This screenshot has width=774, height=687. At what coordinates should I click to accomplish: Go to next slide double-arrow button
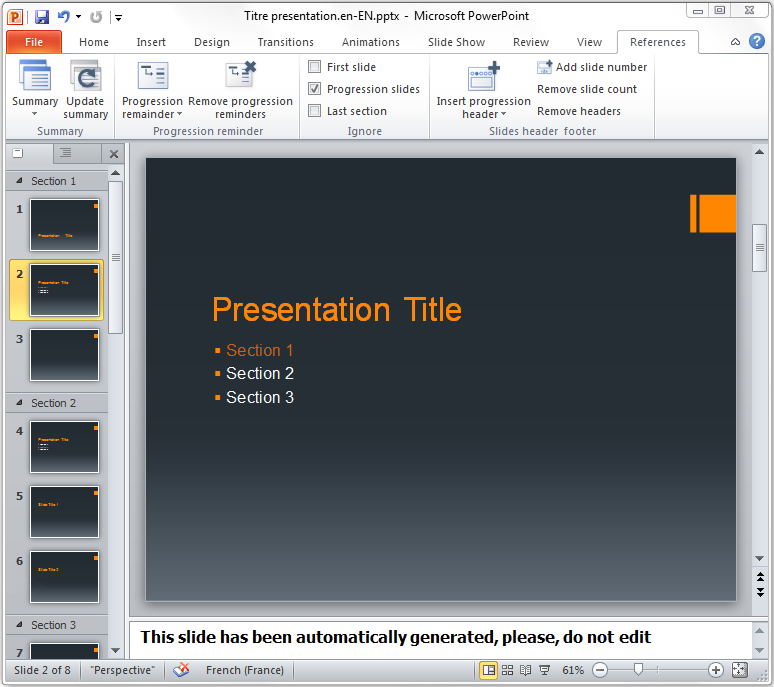coord(760,592)
